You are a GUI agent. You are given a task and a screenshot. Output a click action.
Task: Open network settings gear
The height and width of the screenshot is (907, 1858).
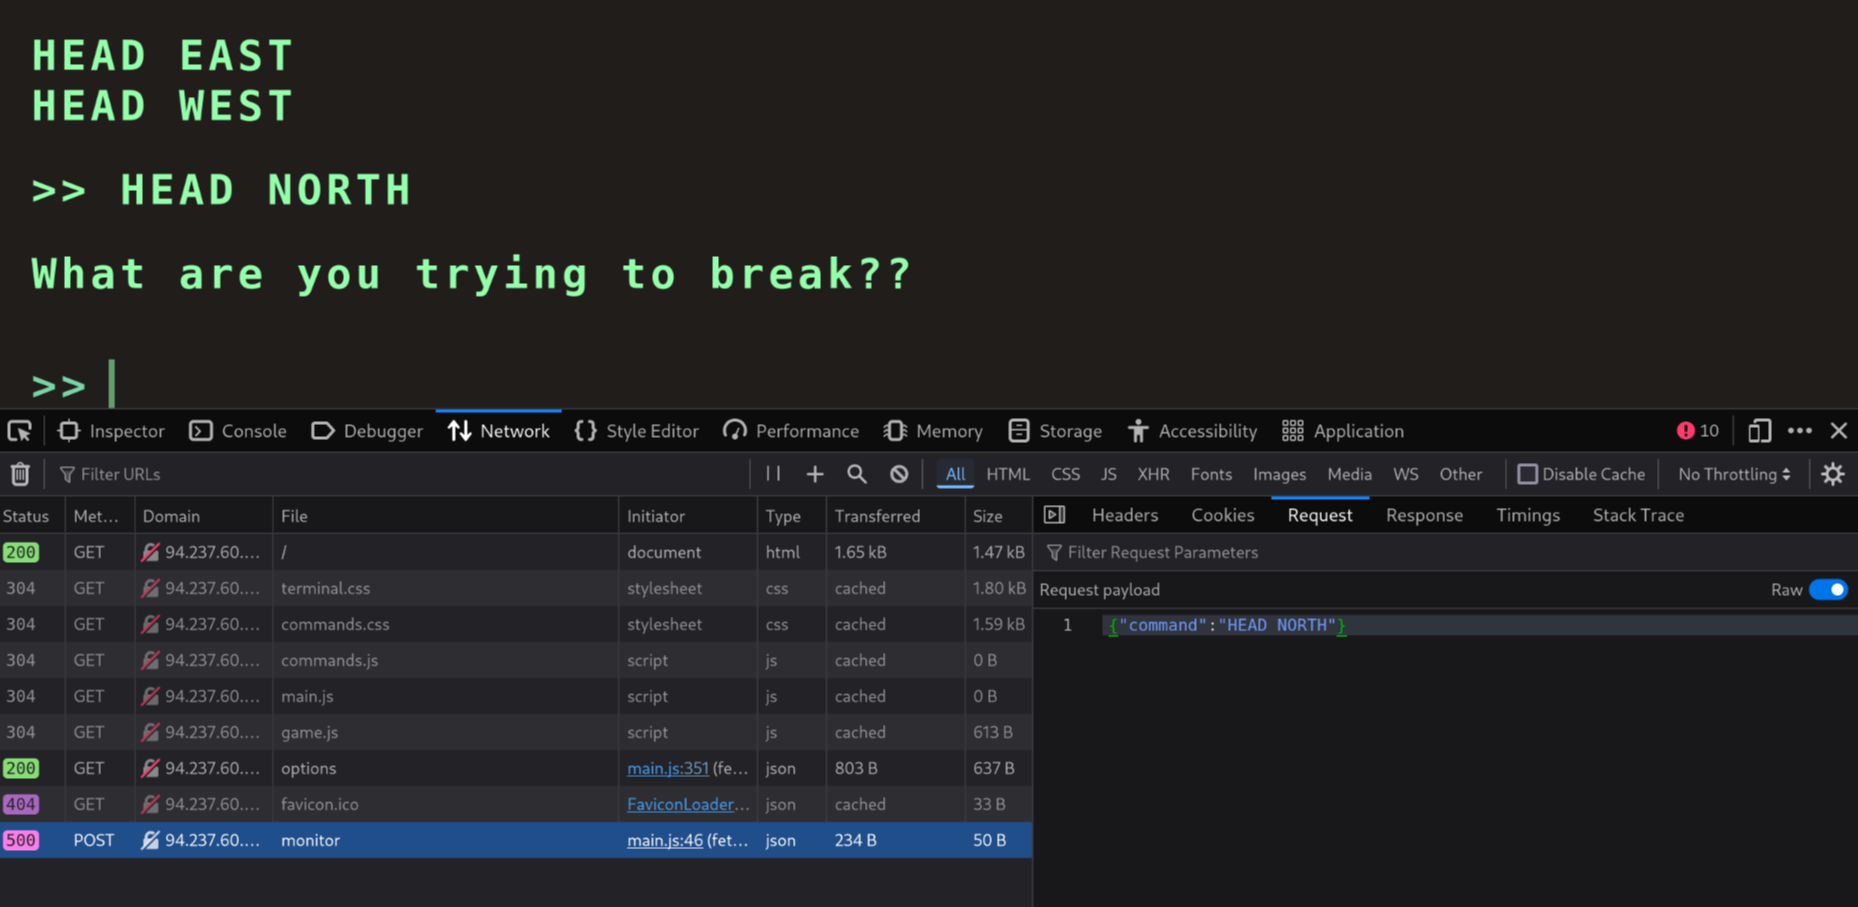(x=1833, y=474)
